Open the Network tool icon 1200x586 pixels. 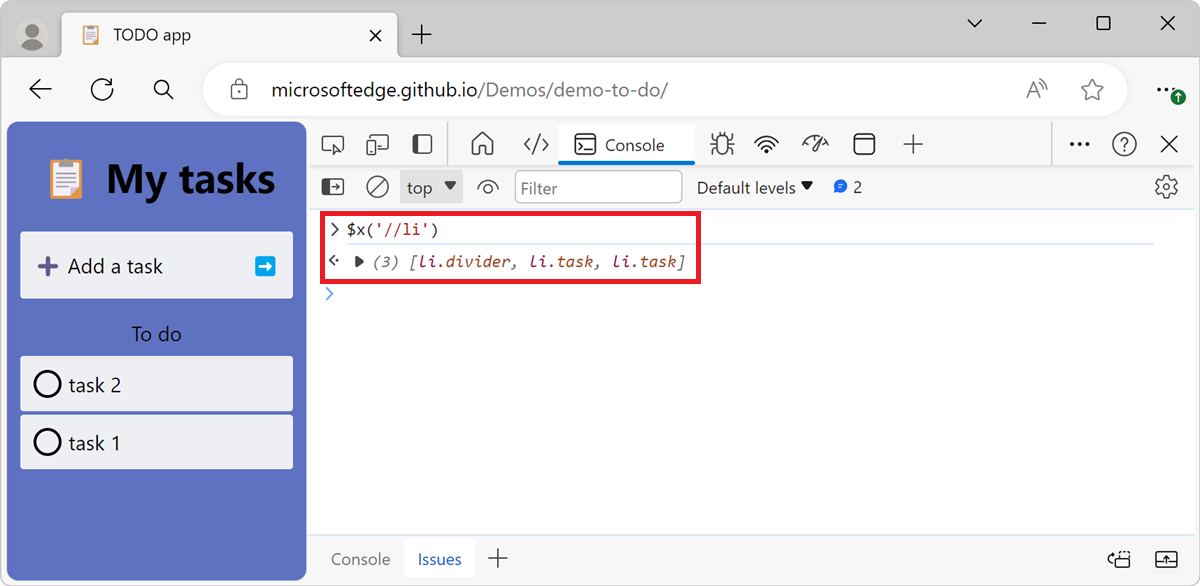click(x=766, y=144)
